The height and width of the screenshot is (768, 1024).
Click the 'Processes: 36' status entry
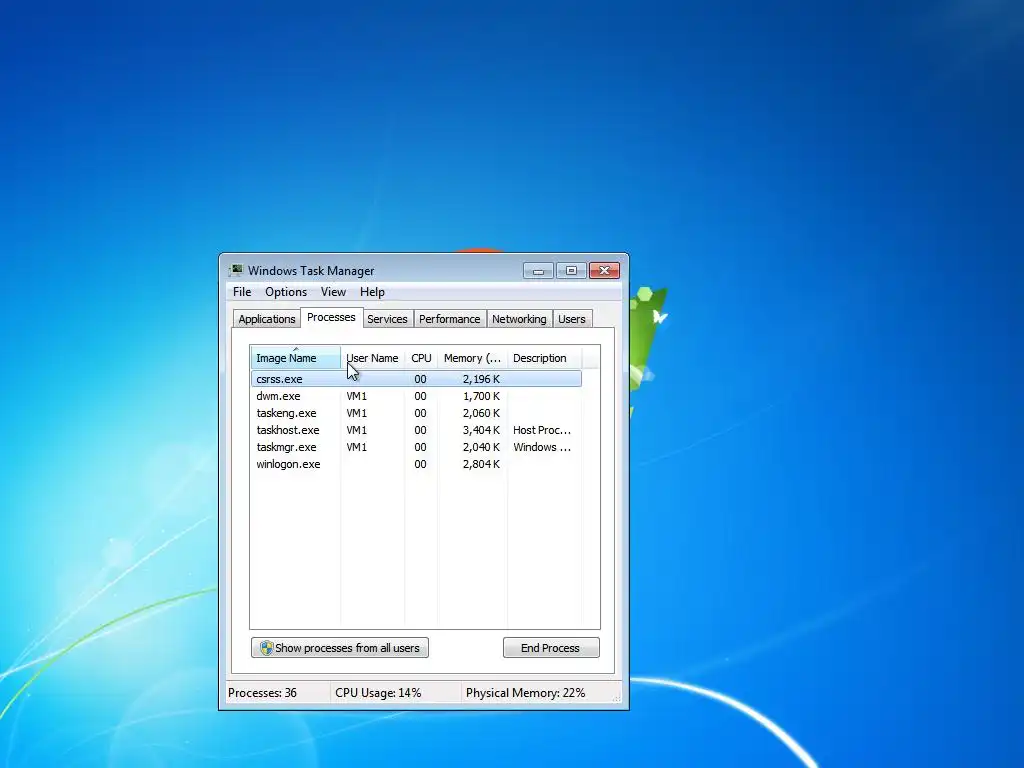click(263, 693)
